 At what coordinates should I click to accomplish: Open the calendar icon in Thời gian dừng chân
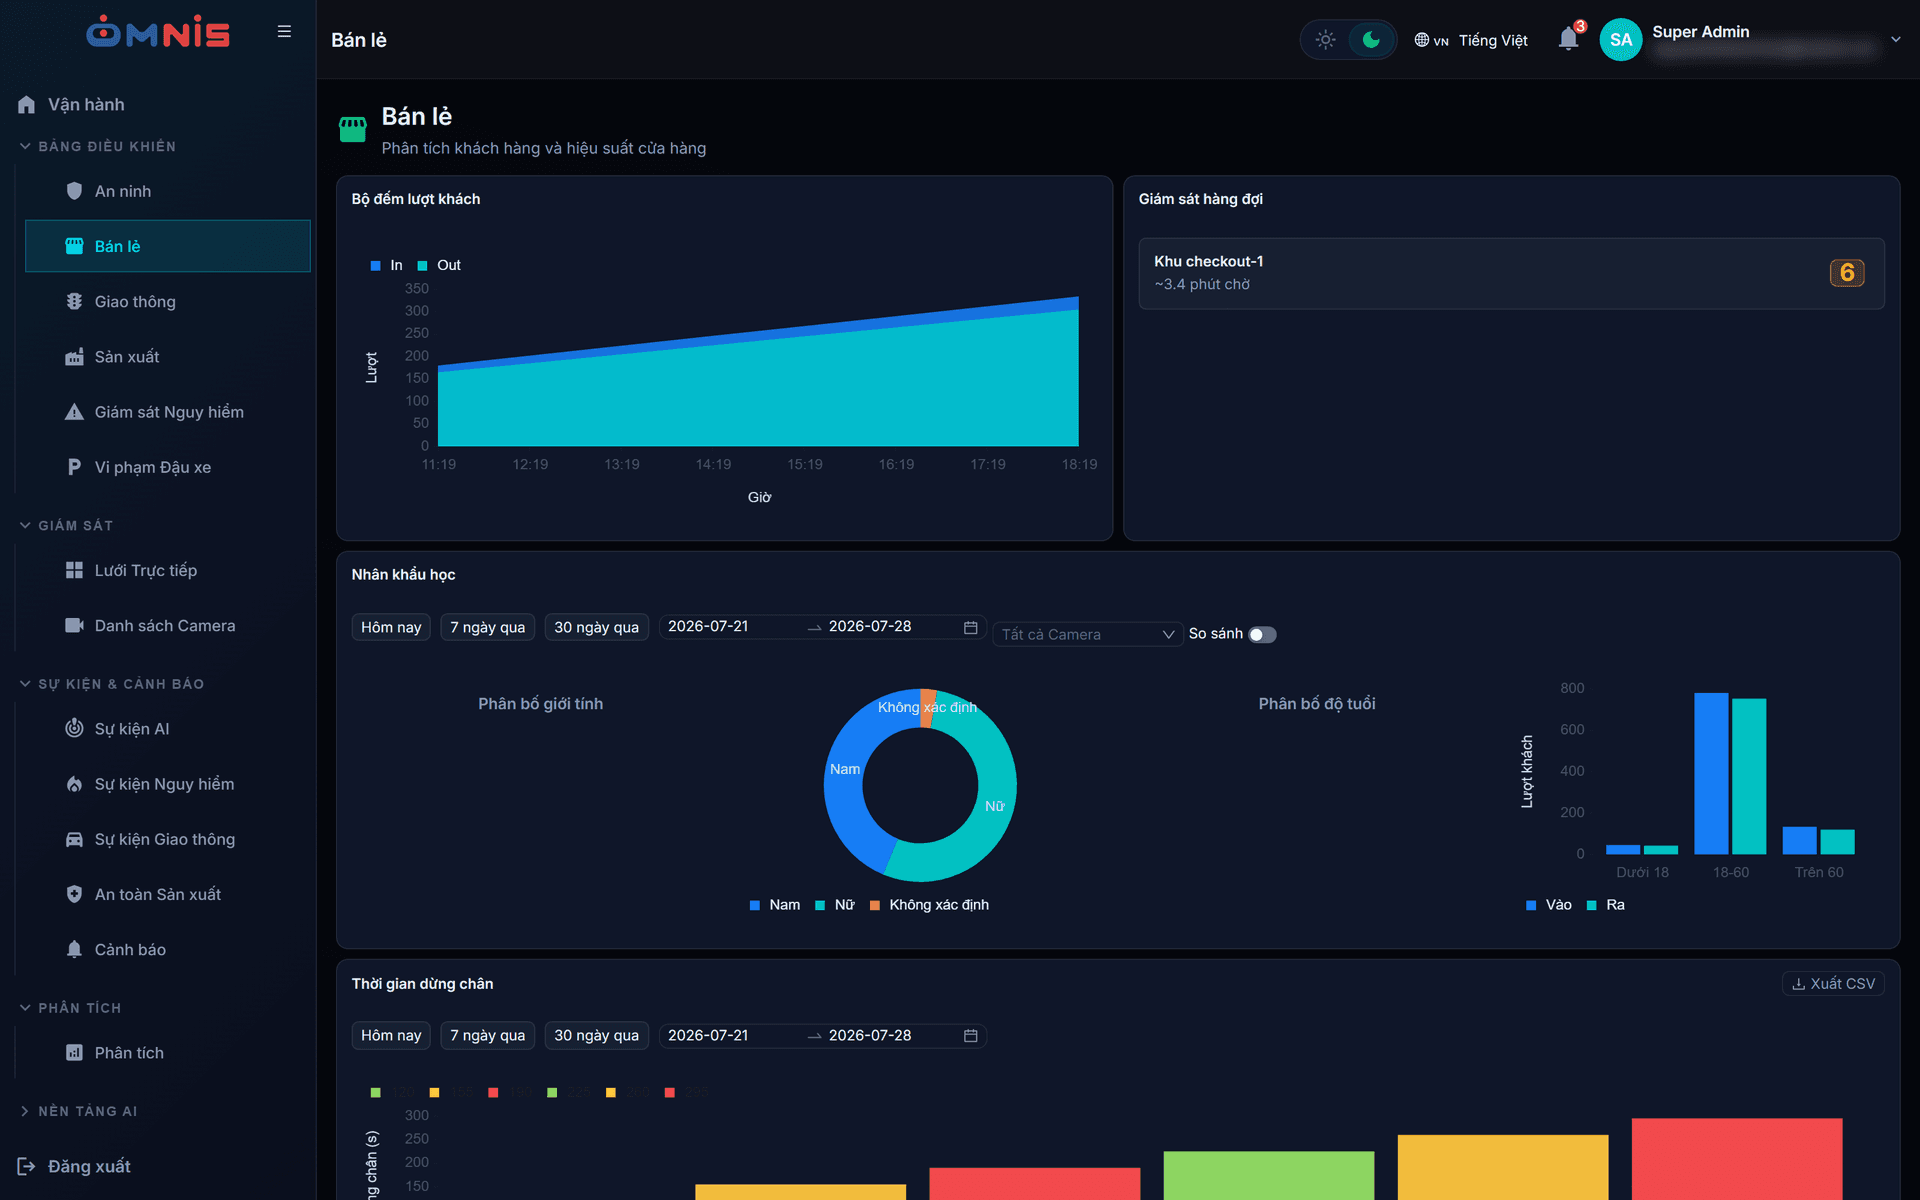click(x=970, y=1036)
